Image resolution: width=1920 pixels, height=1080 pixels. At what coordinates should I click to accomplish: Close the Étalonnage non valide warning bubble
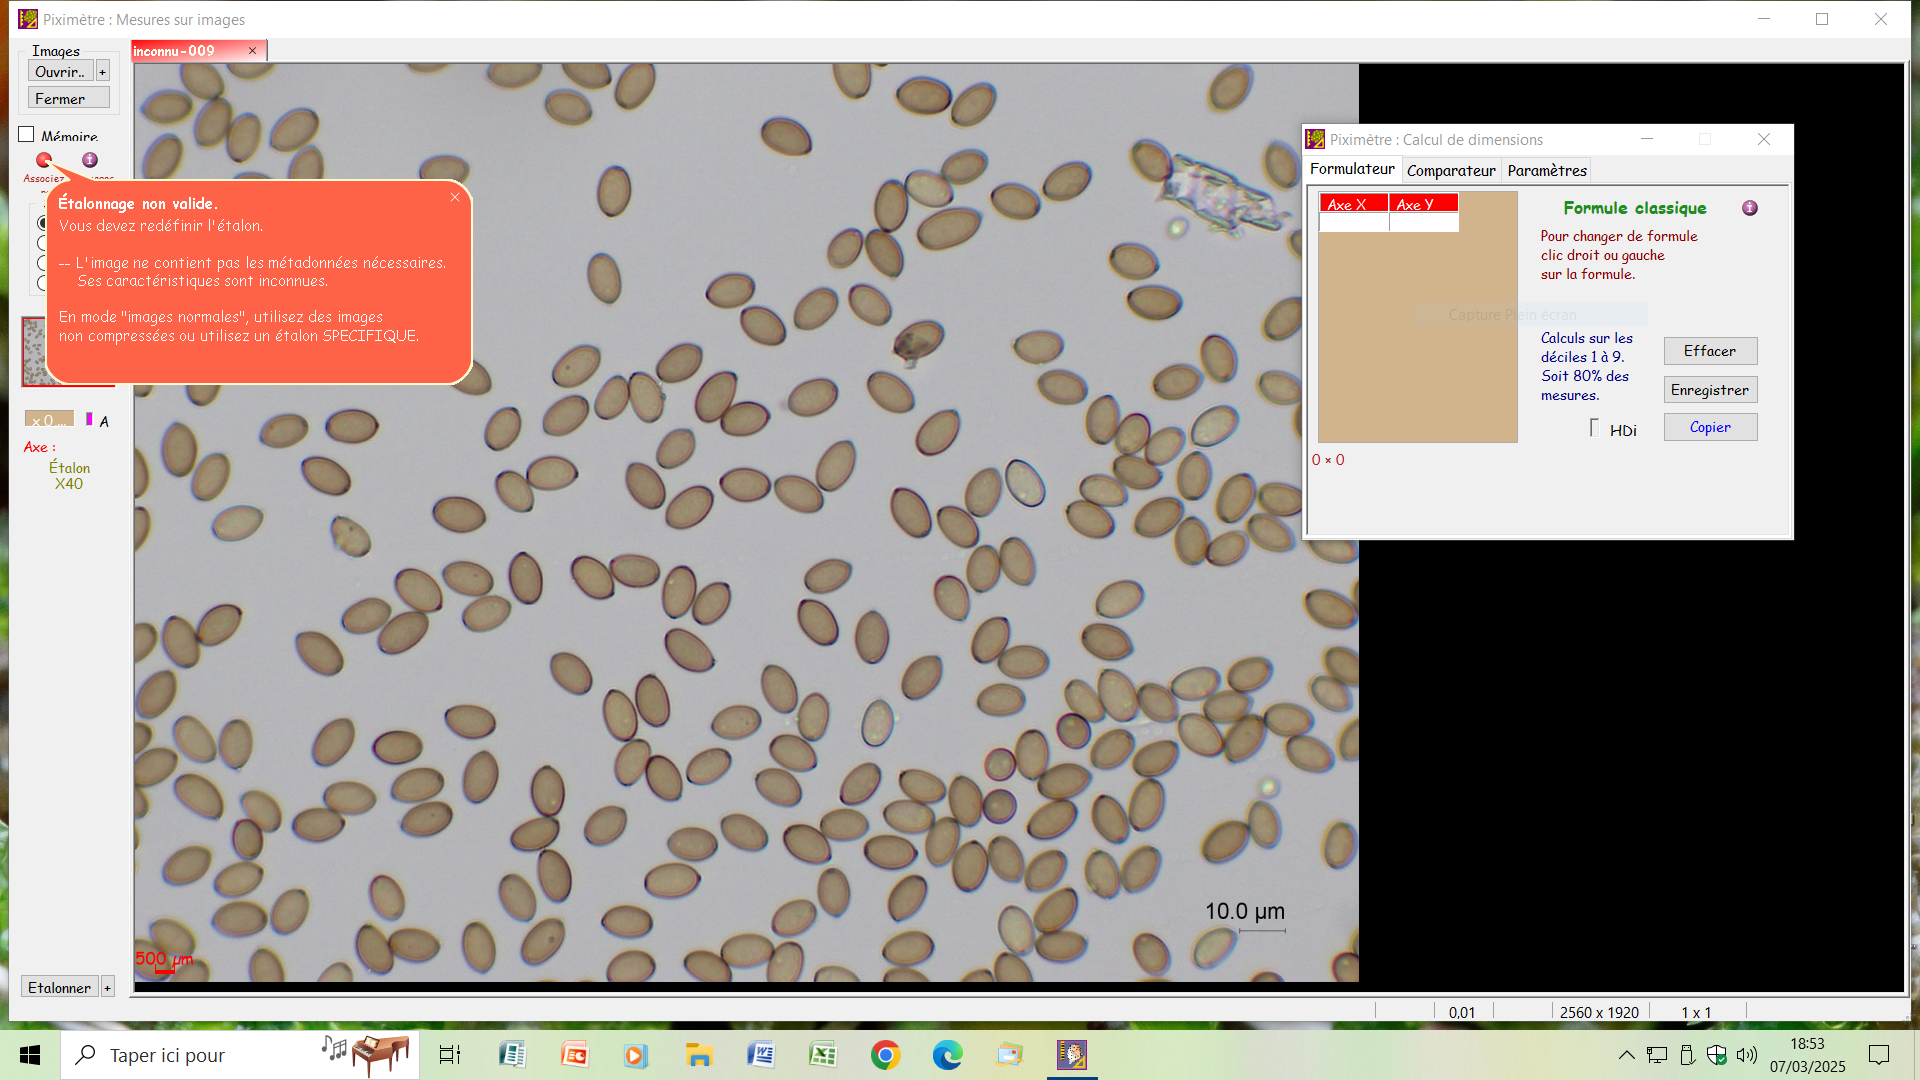(x=455, y=198)
